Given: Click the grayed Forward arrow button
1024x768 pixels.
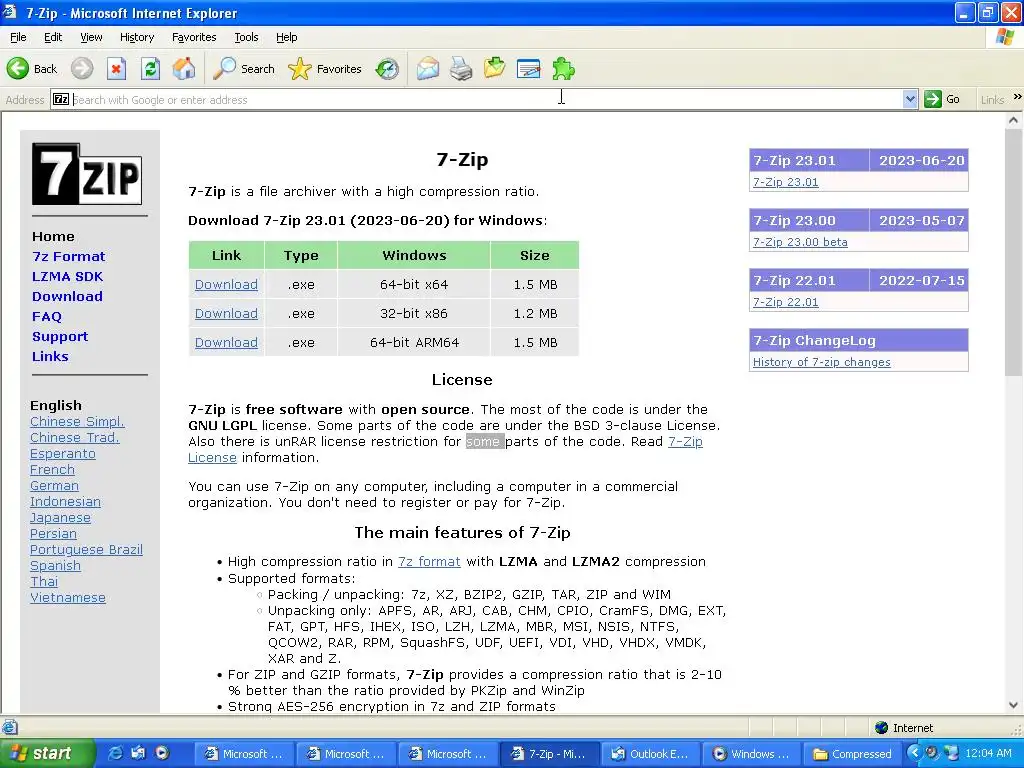Looking at the screenshot, I should coord(82,69).
